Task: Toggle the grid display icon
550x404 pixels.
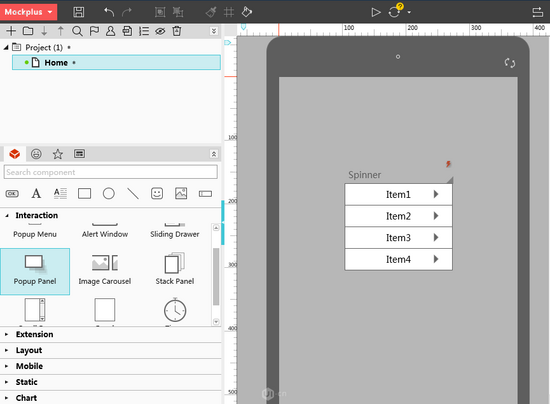Action: [229, 12]
